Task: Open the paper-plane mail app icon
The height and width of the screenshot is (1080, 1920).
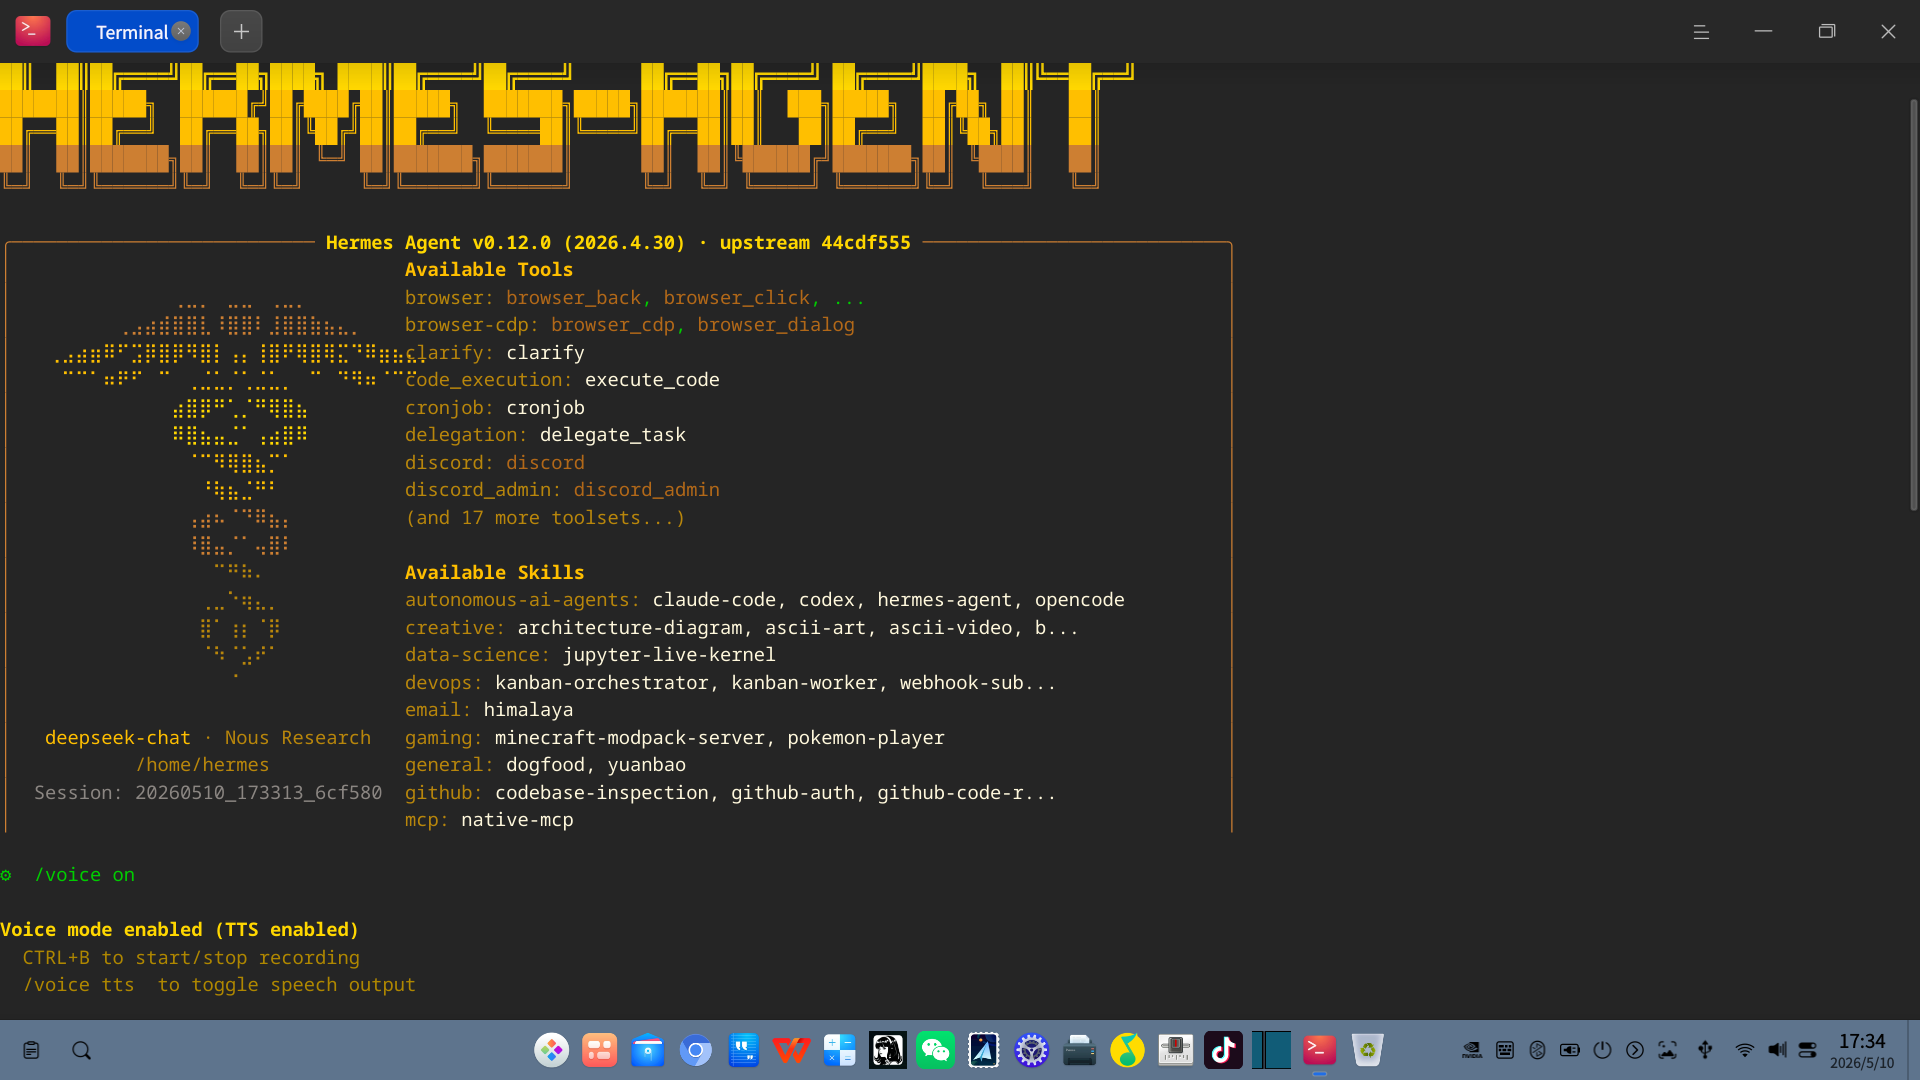Action: click(983, 1050)
